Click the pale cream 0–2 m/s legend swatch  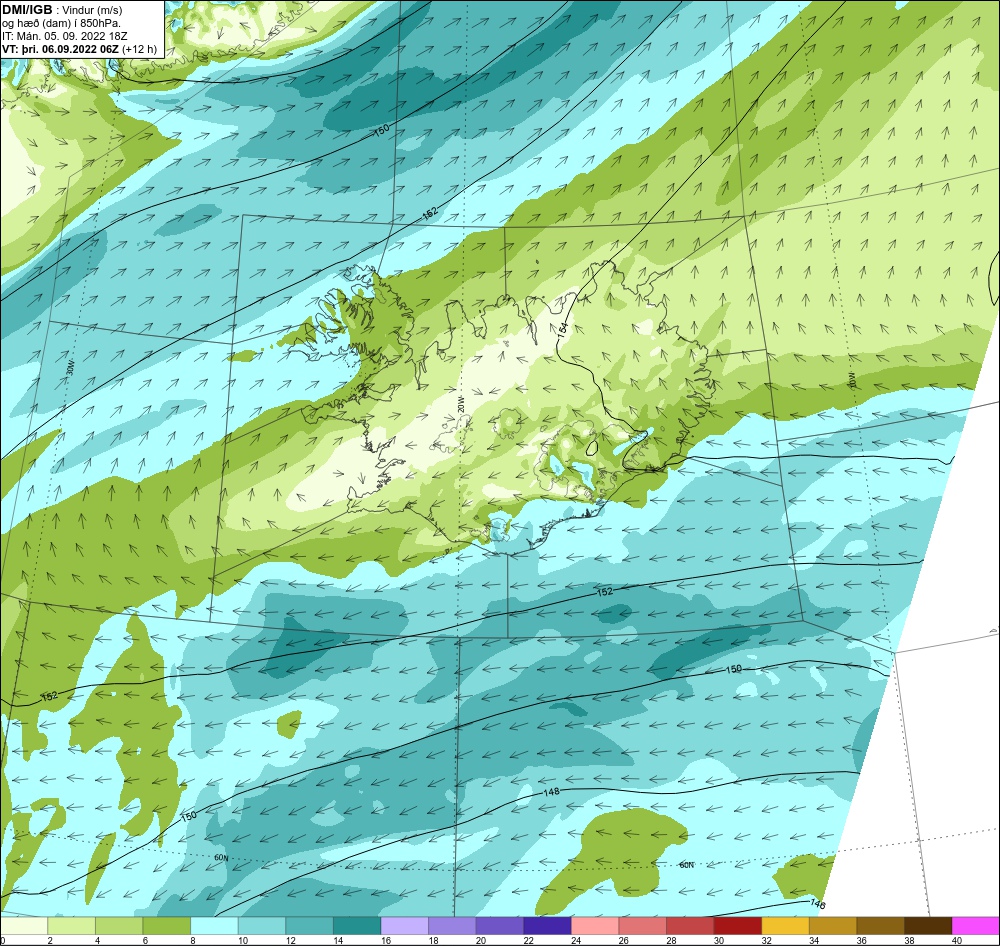(24, 926)
